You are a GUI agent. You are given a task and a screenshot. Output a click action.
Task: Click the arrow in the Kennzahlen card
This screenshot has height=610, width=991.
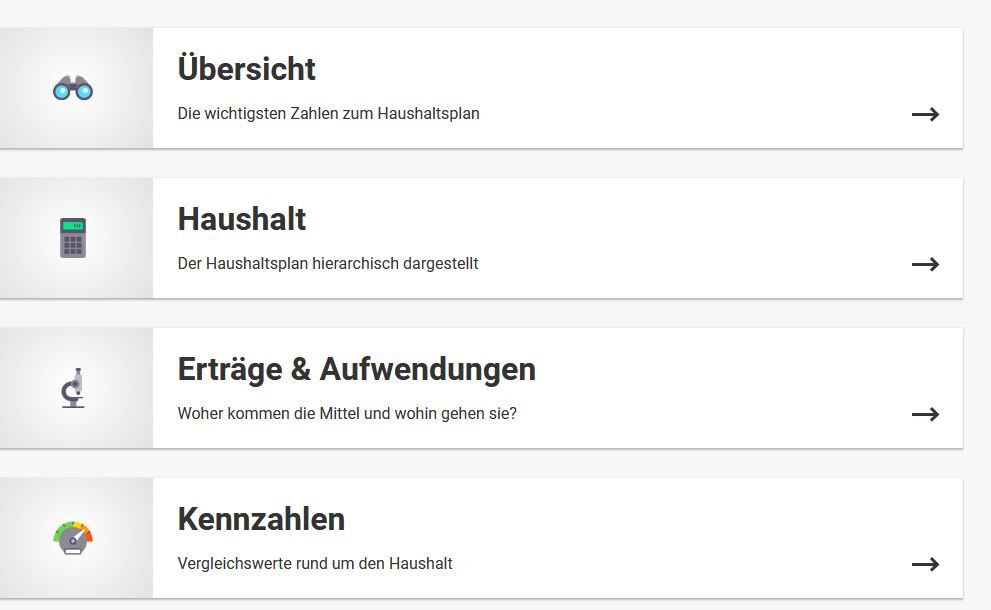pyautogui.click(x=925, y=564)
